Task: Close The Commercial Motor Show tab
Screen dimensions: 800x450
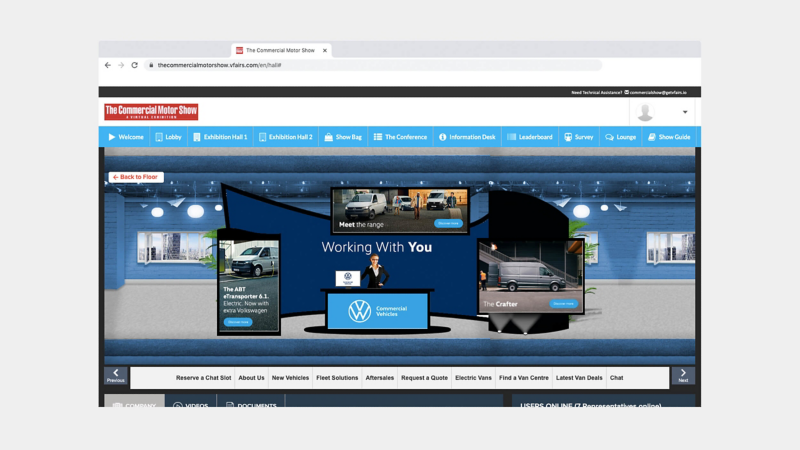Action: click(324, 51)
